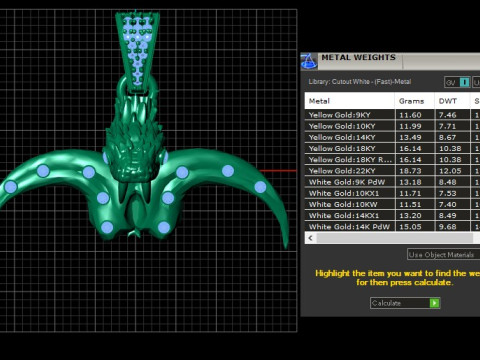The height and width of the screenshot is (360, 480).
Task: Click the 8.48 DWT cell
Action: pos(452,182)
